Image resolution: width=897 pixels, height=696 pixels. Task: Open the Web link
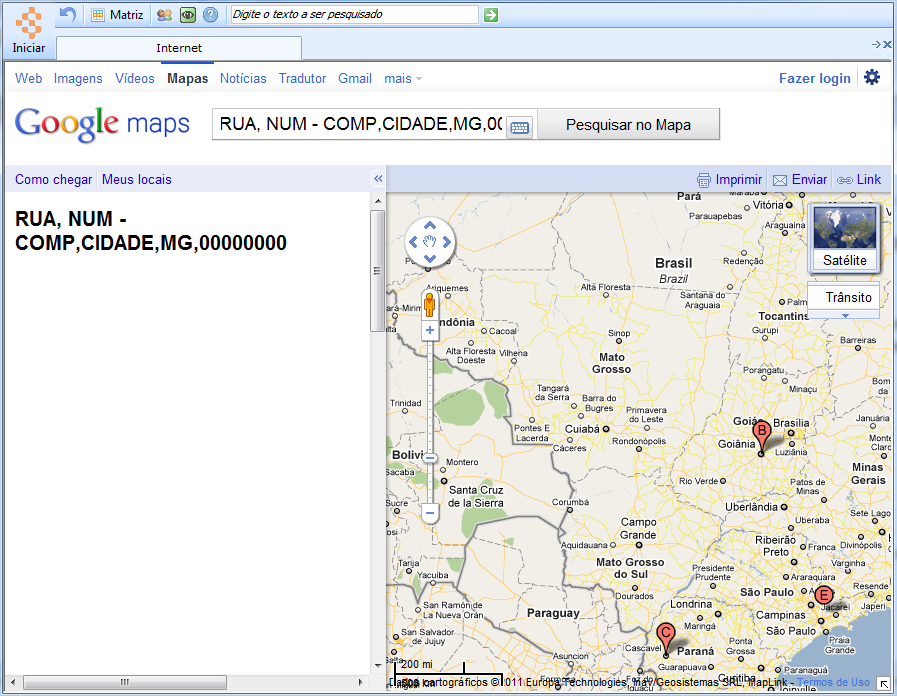tap(29, 78)
